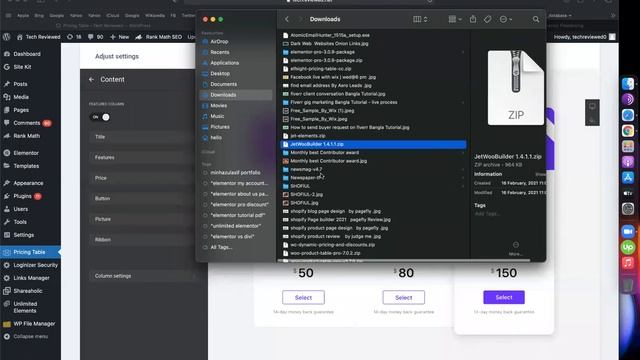The height and width of the screenshot is (360, 640).
Task: Click purple Select button under $150
Action: (504, 297)
